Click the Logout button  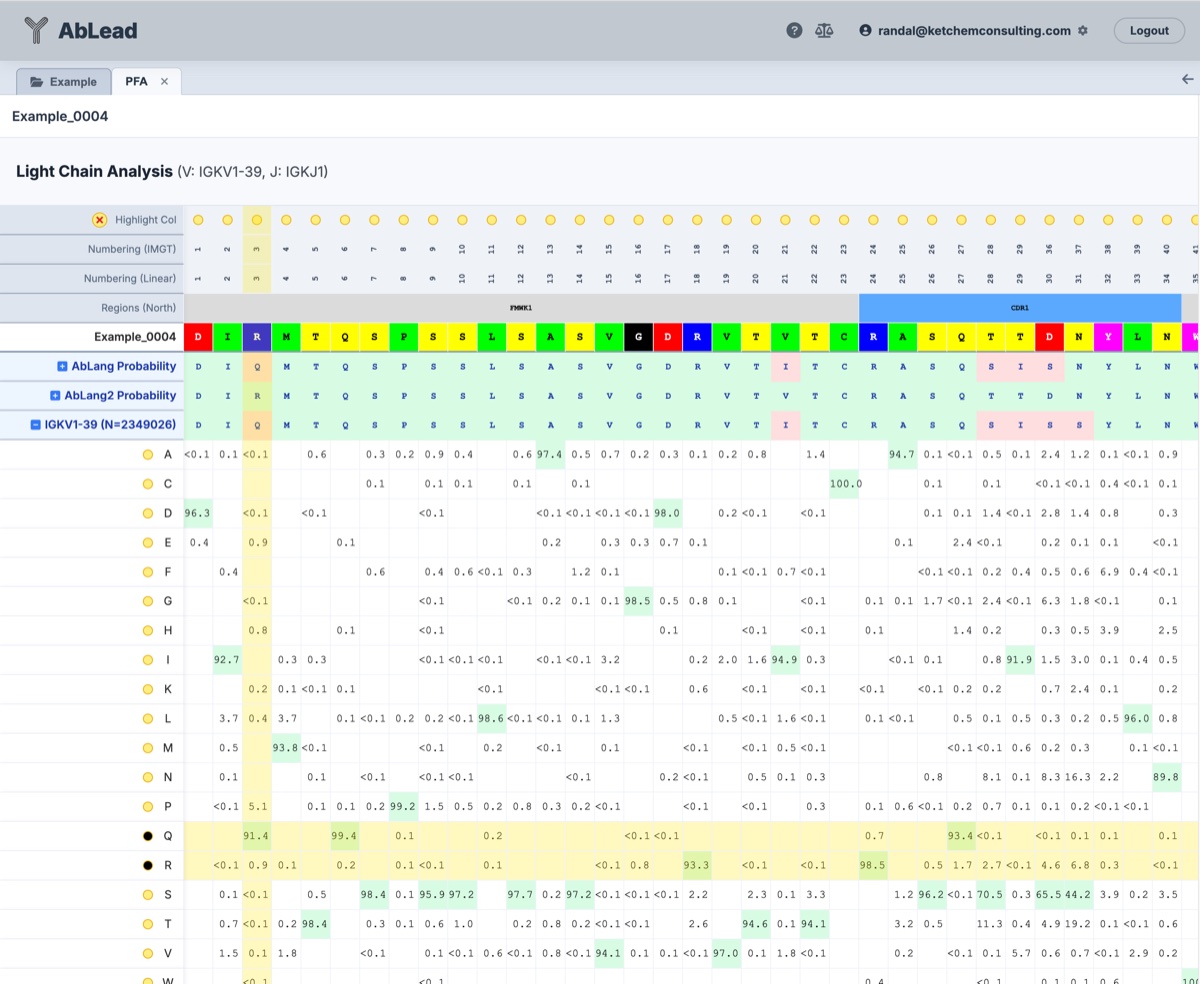click(1149, 31)
